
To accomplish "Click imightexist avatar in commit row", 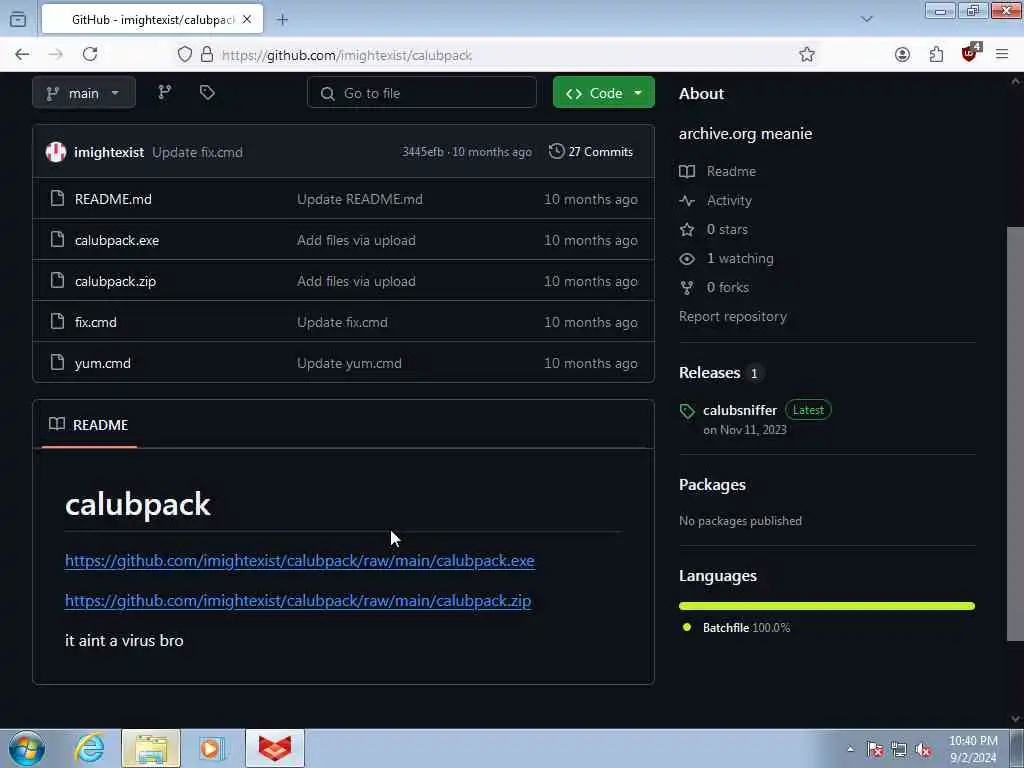I will [x=56, y=152].
